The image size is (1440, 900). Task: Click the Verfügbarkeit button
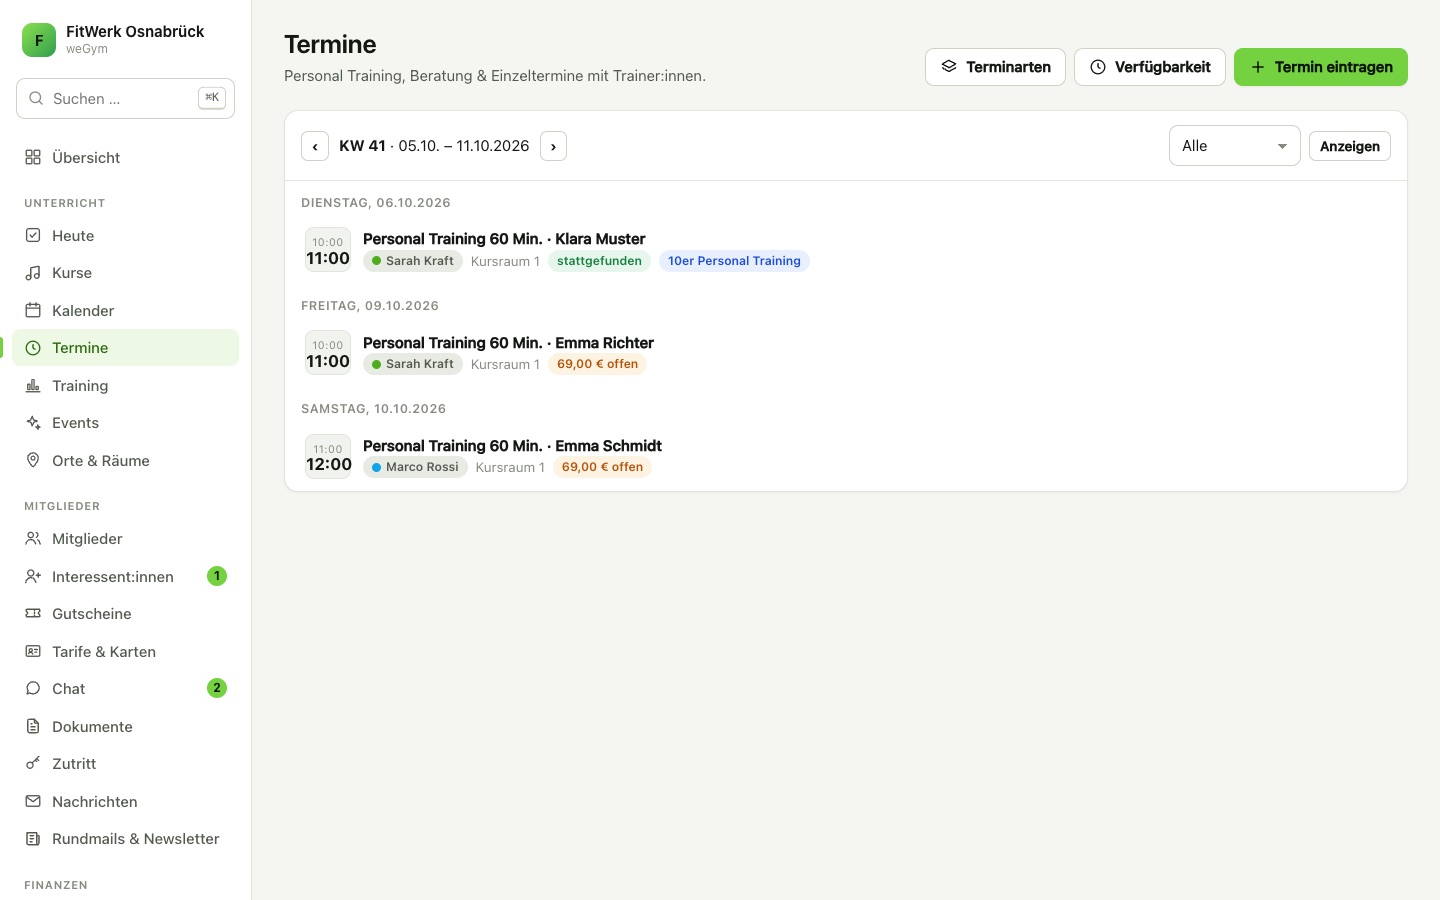pyautogui.click(x=1149, y=67)
